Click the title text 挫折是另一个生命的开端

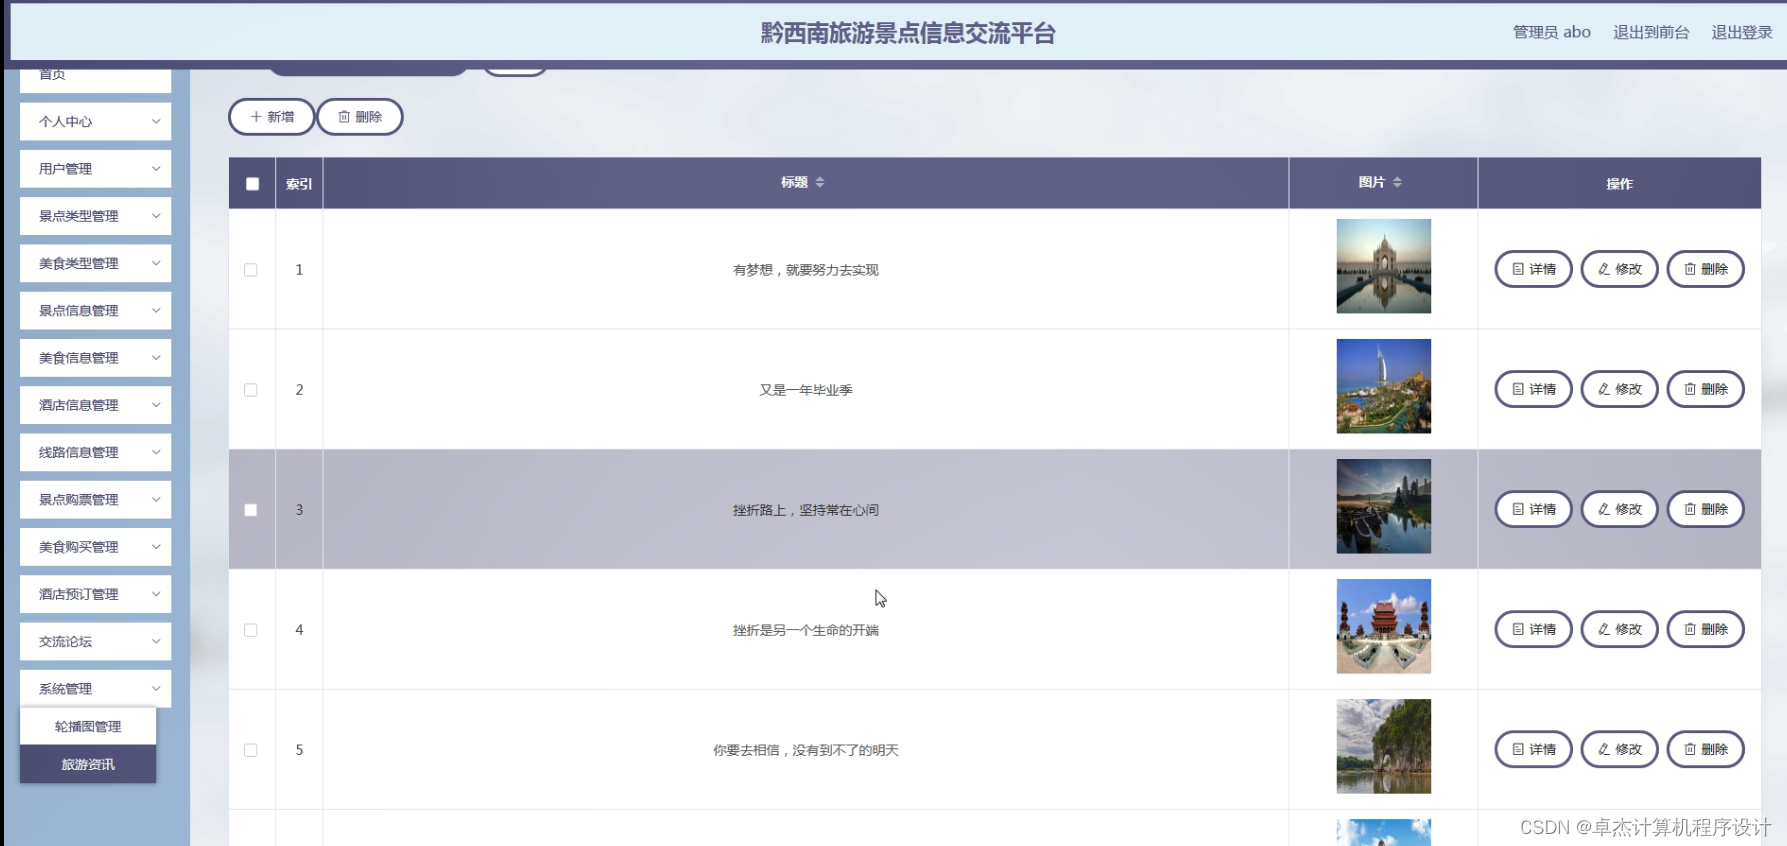tap(806, 630)
